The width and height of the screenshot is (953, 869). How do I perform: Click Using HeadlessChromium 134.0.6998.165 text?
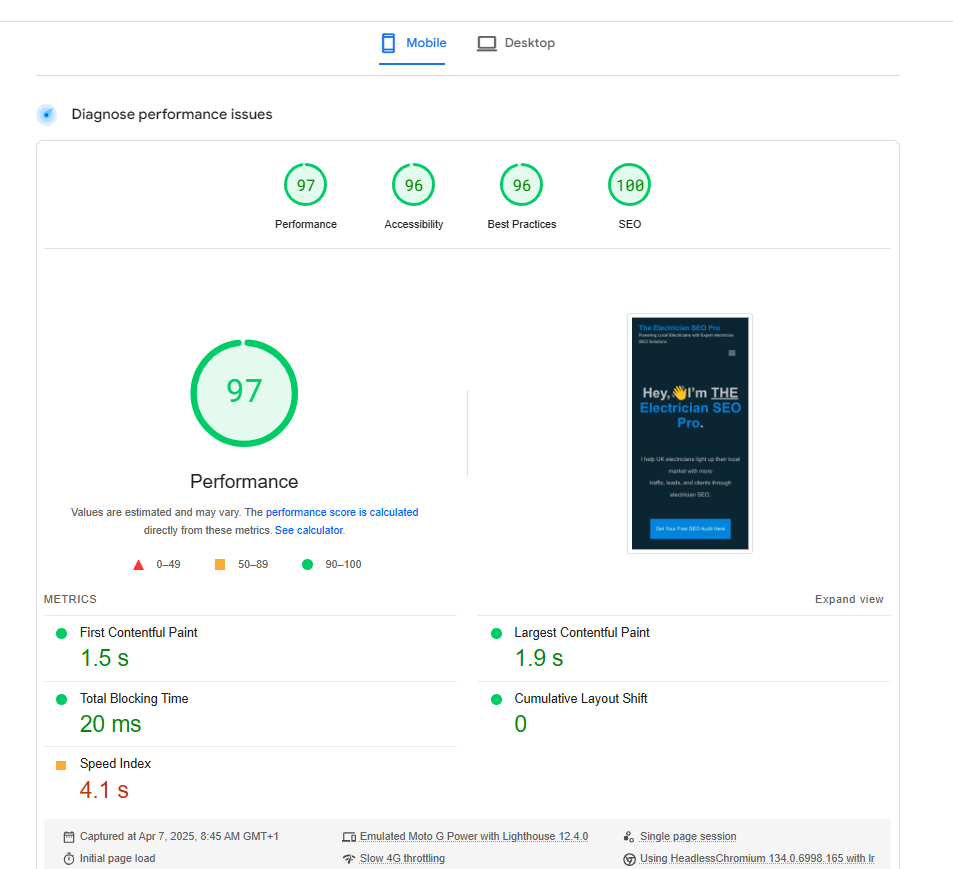[x=757, y=858]
